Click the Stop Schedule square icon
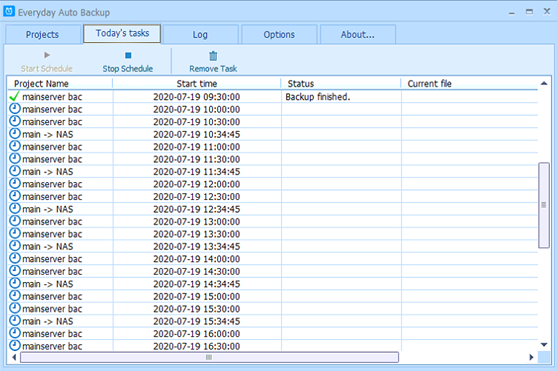Image resolution: width=557 pixels, height=371 pixels. [128, 55]
